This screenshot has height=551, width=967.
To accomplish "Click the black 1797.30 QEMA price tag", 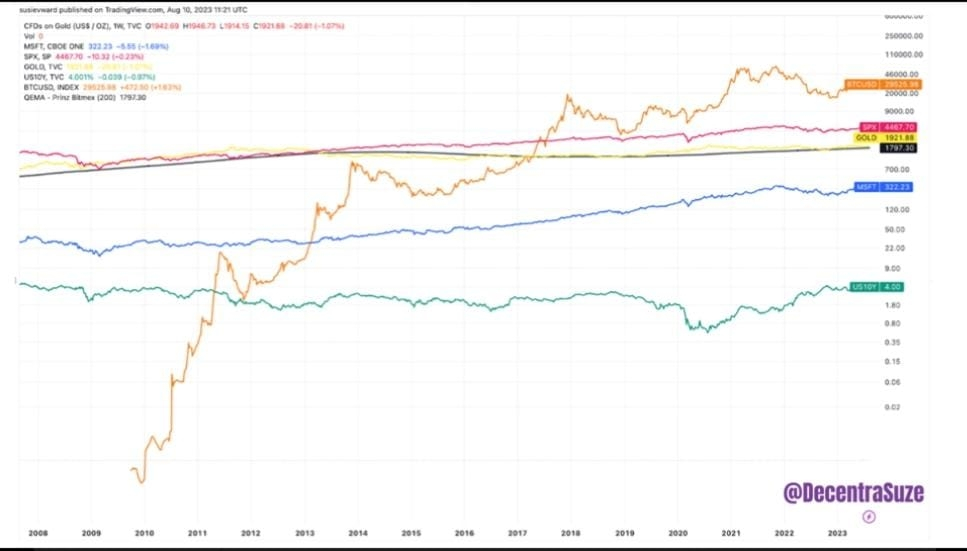I will [897, 148].
